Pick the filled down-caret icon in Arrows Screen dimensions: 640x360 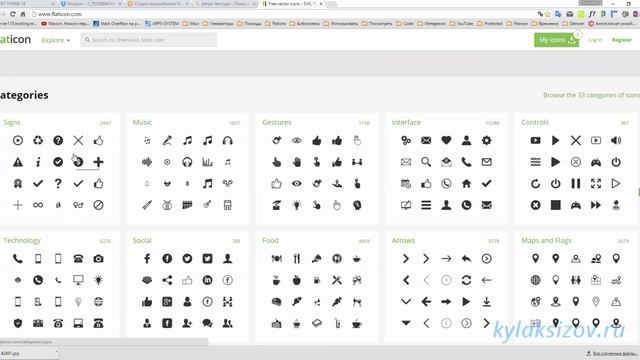406,323
